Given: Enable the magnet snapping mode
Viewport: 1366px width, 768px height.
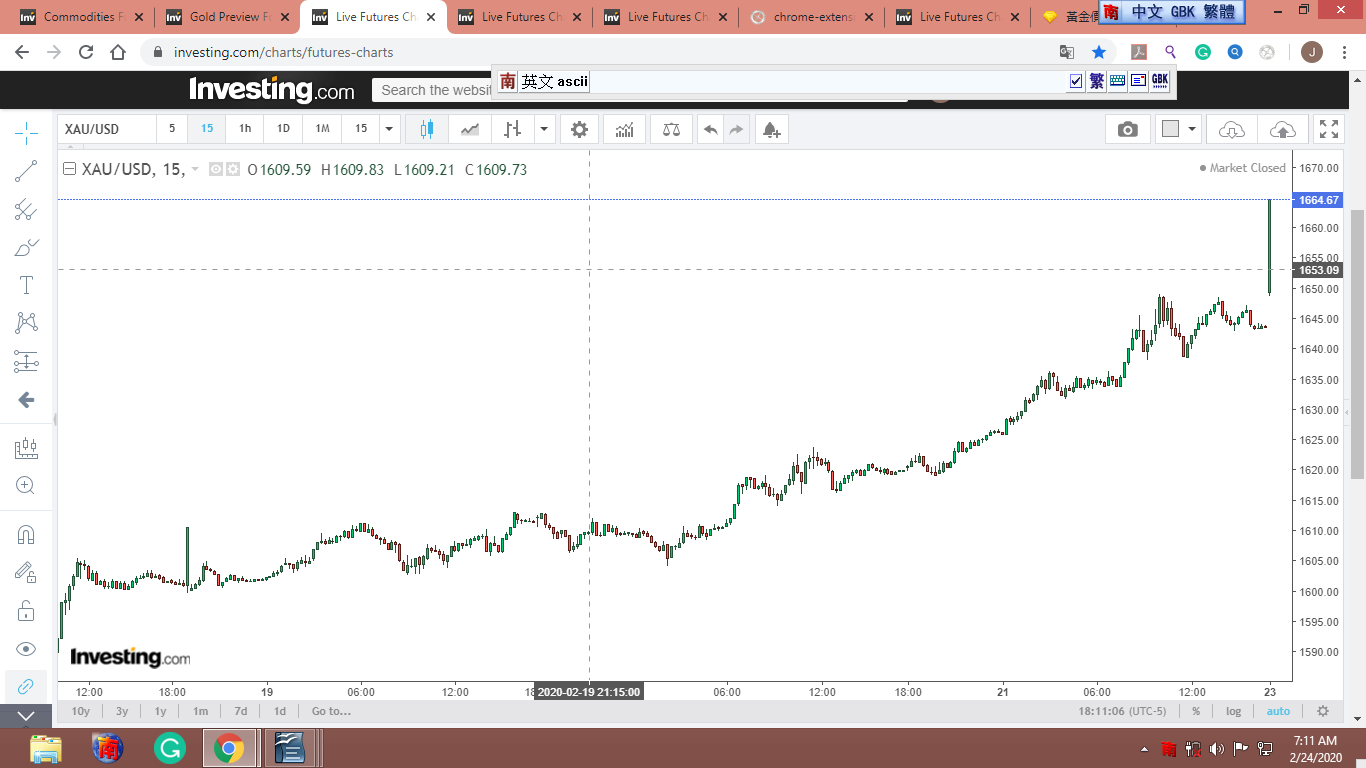Looking at the screenshot, I should point(26,534).
